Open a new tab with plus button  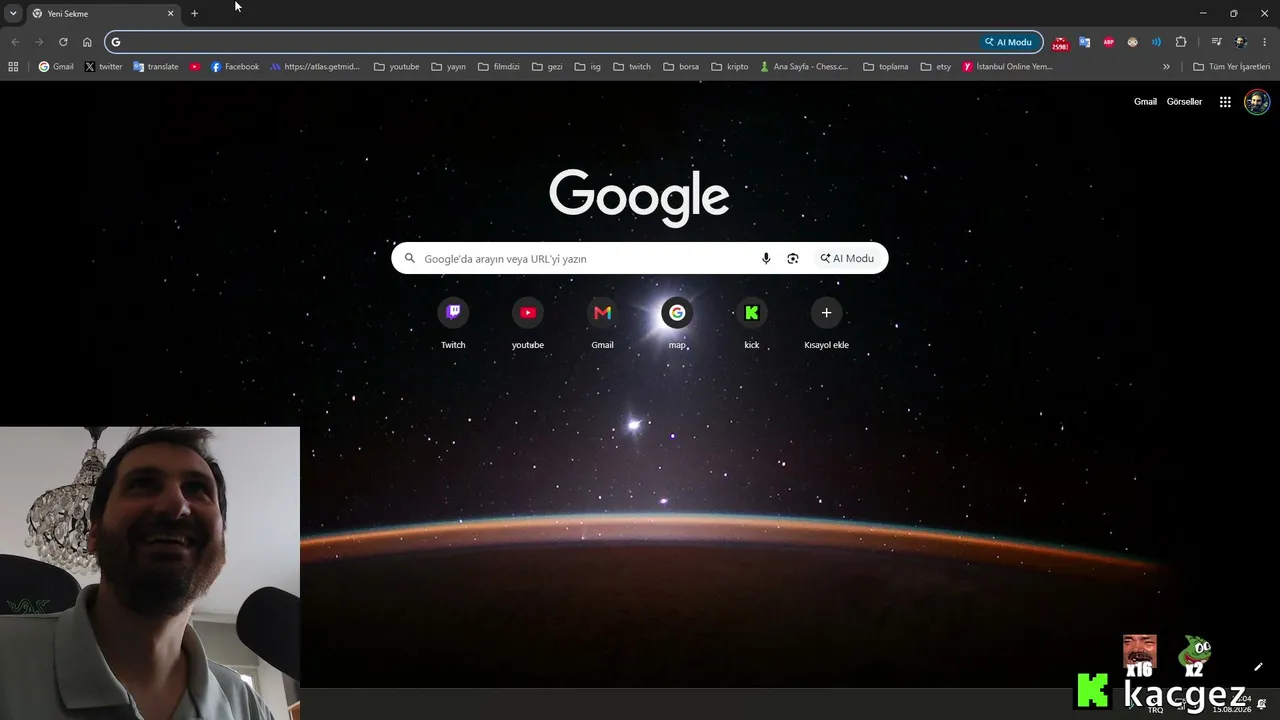(x=194, y=14)
